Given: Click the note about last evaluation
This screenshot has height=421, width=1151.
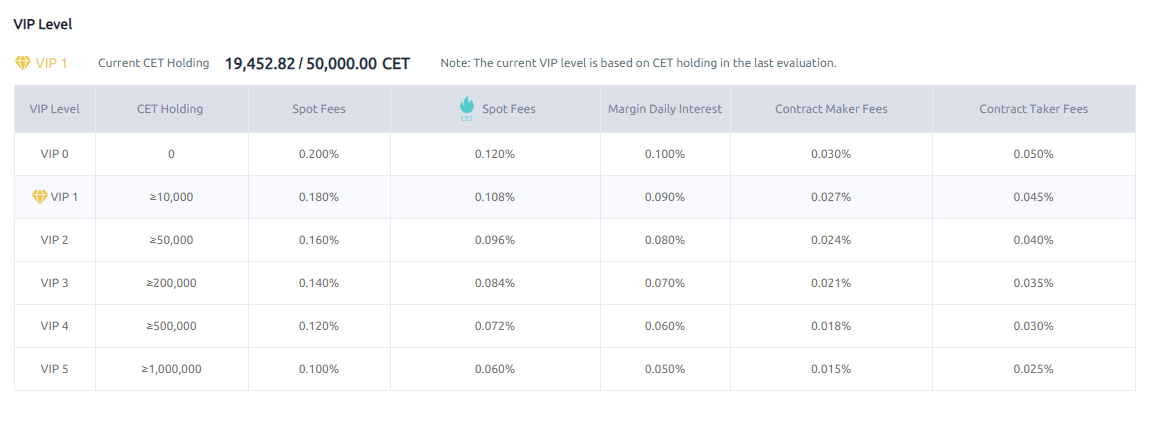Looking at the screenshot, I should (638, 63).
